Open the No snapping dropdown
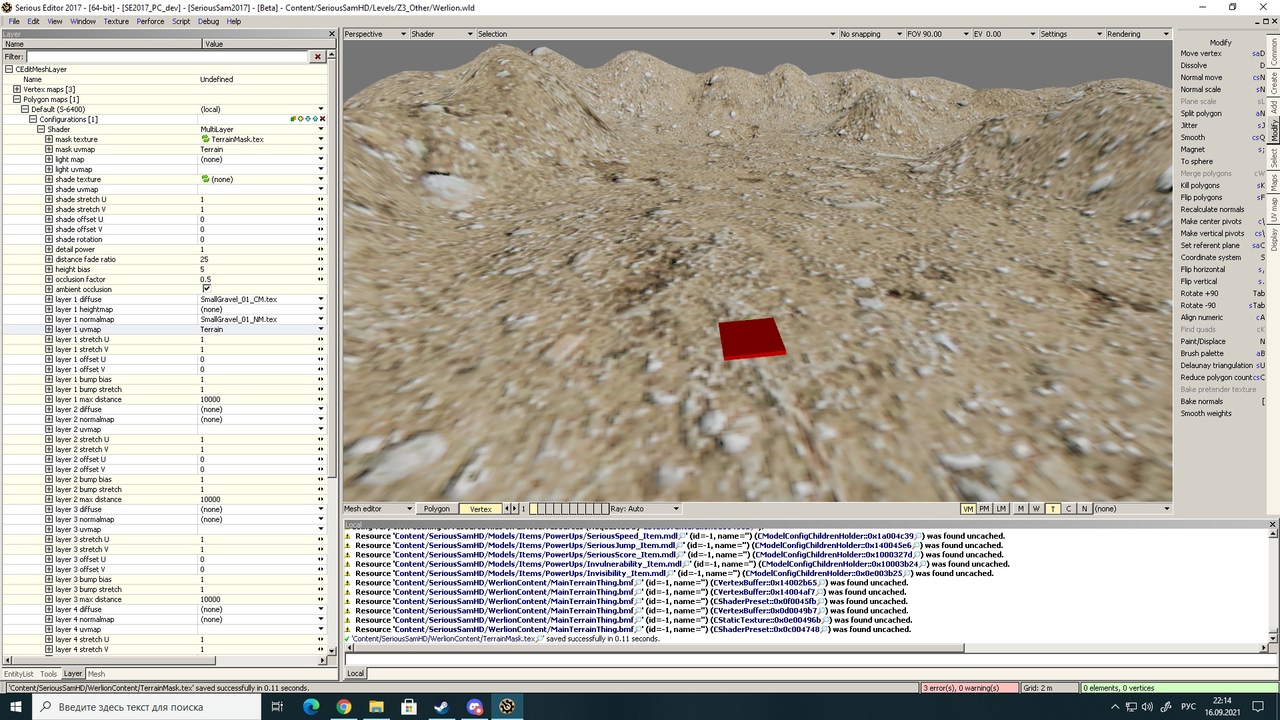The height and width of the screenshot is (720, 1280). pyautogui.click(x=870, y=34)
